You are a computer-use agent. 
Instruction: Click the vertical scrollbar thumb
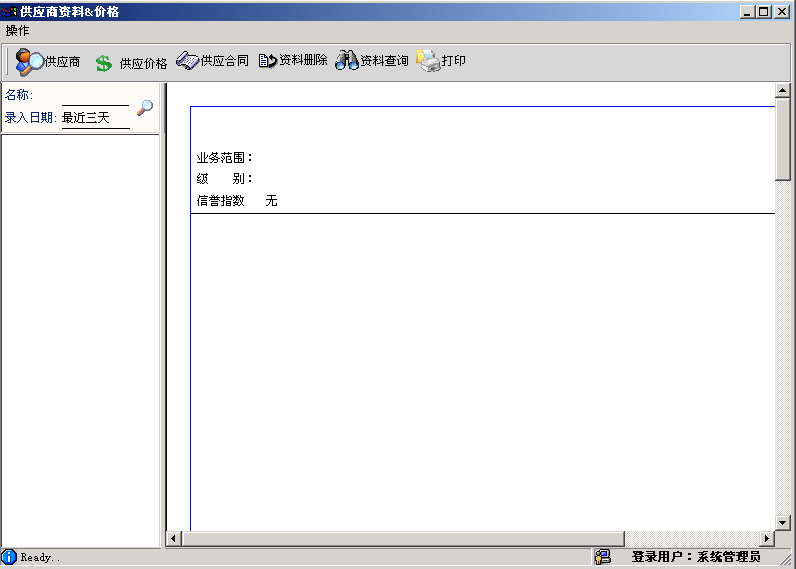[782, 139]
